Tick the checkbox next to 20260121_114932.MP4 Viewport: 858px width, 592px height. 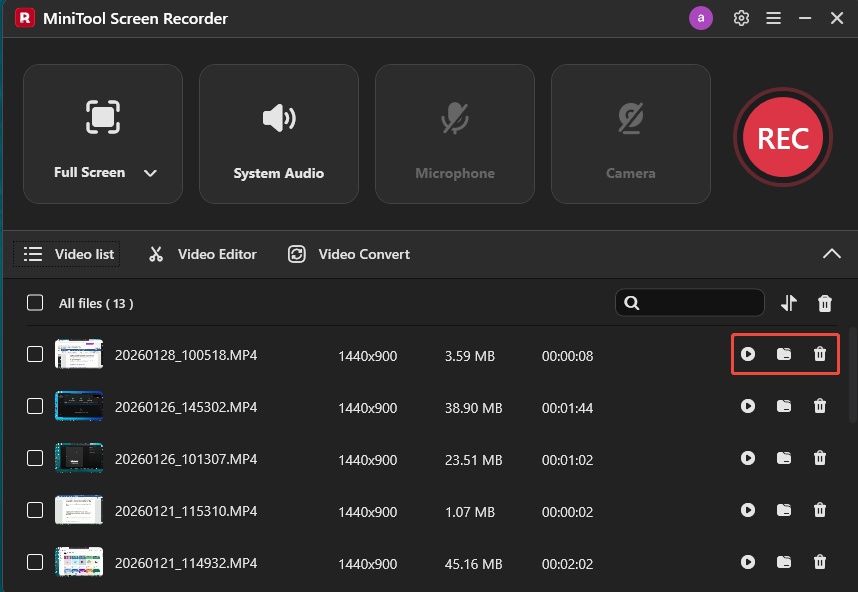(x=35, y=562)
